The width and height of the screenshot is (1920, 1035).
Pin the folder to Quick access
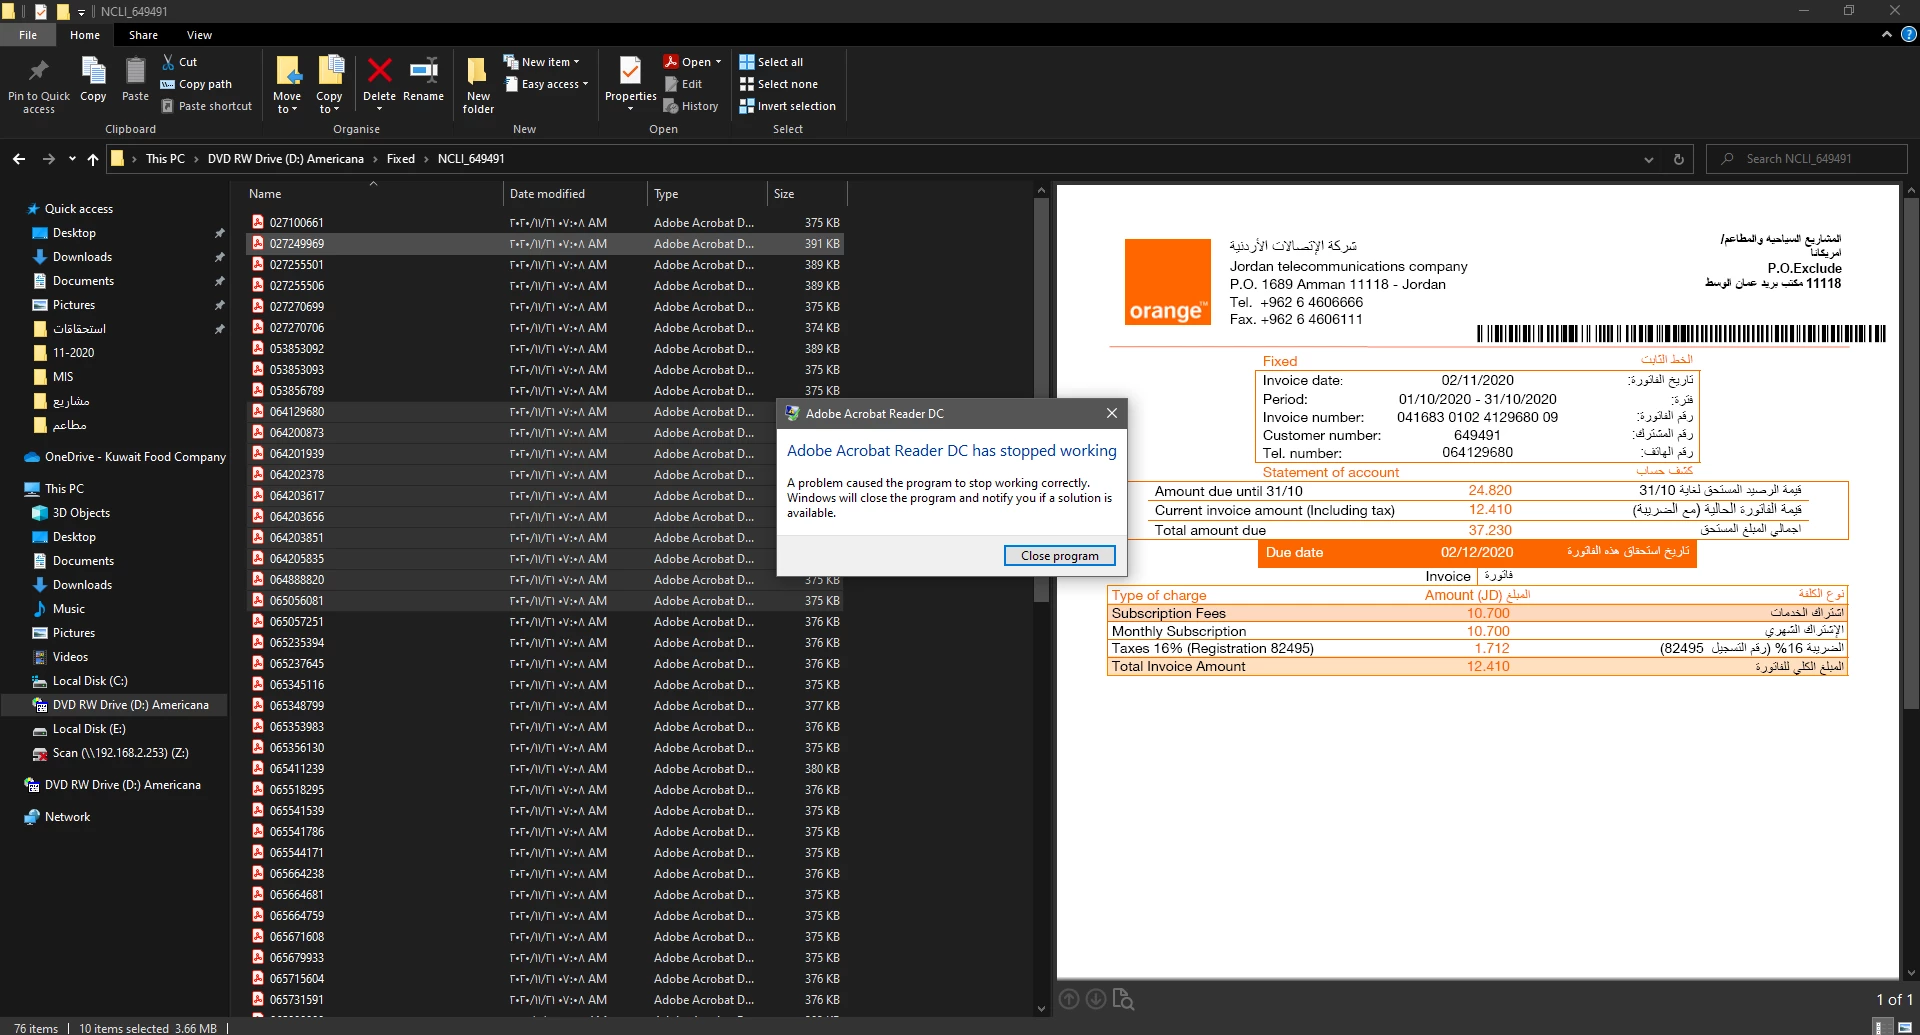(x=39, y=85)
